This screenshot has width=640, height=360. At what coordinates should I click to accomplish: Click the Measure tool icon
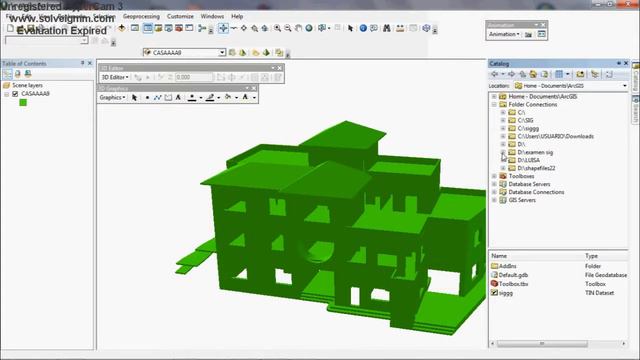coord(400,28)
